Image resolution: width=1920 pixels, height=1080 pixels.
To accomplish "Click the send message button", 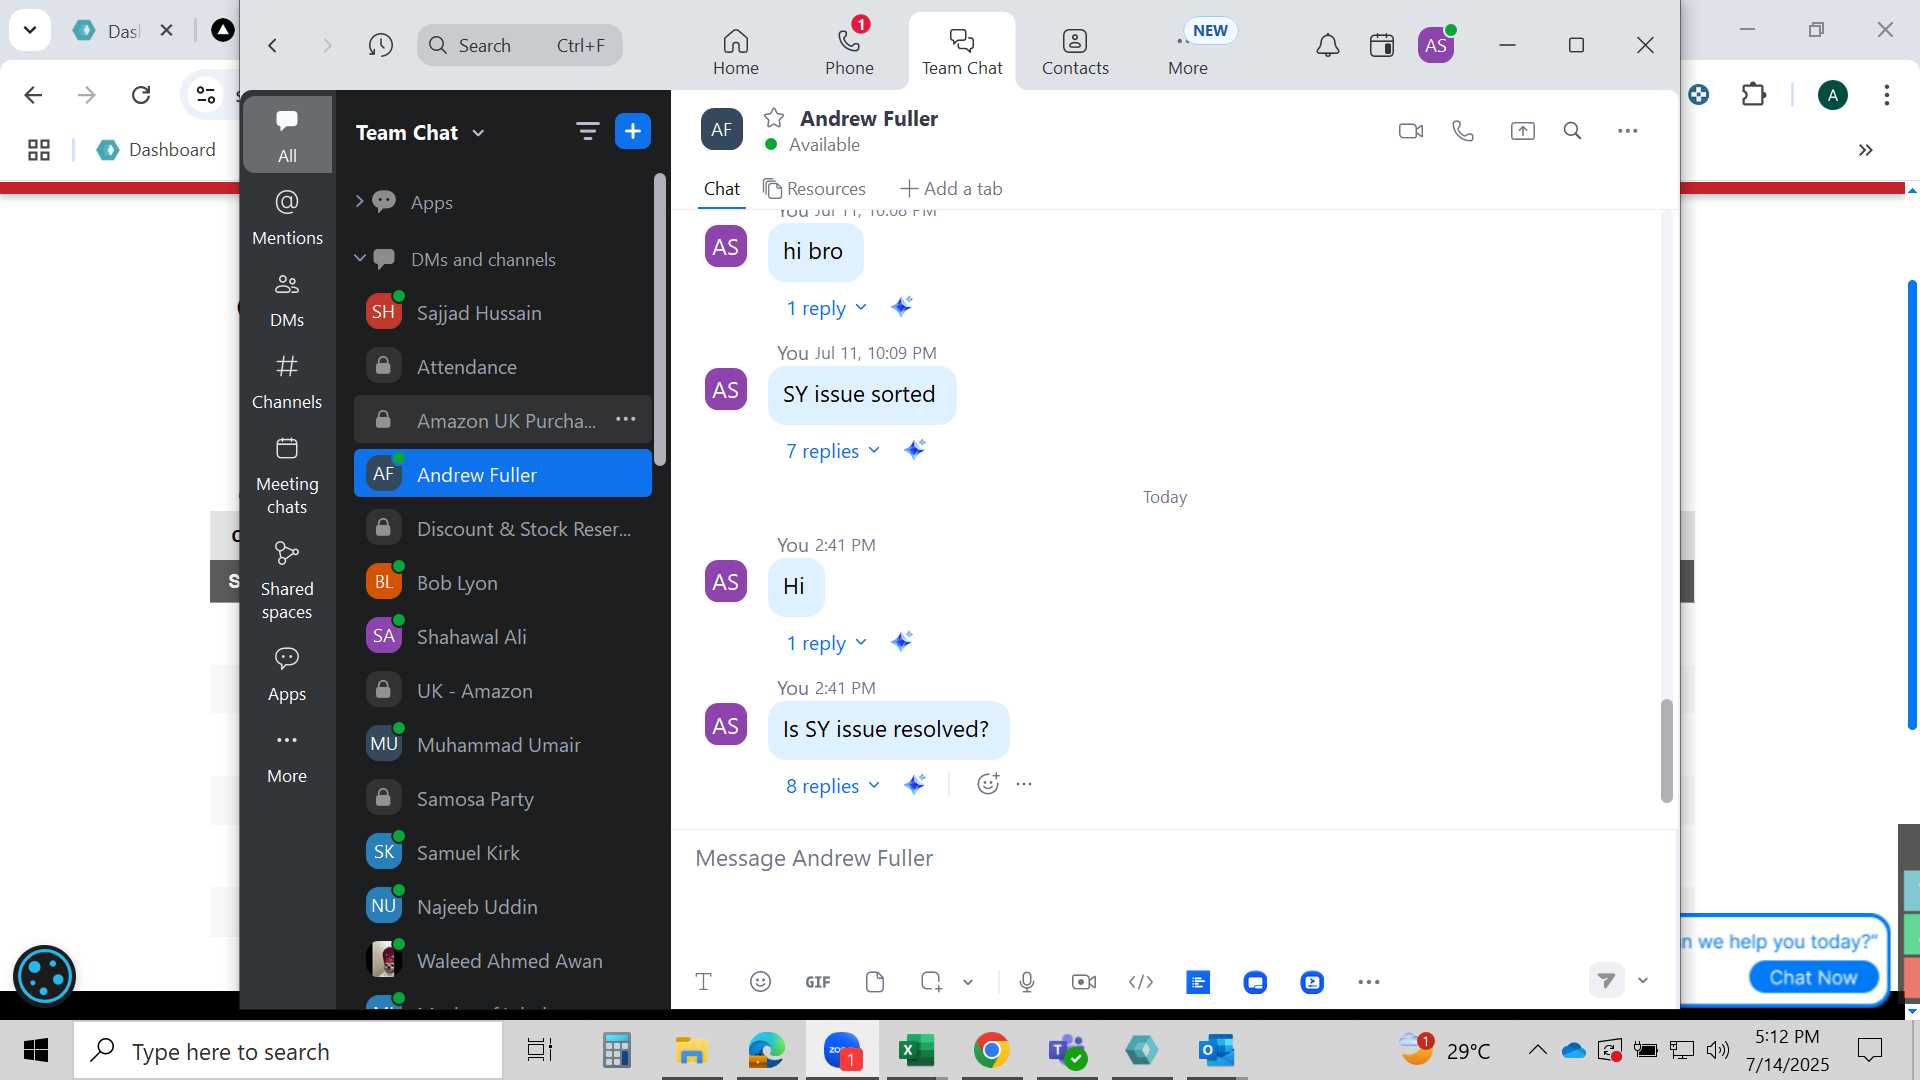I will click(1606, 981).
